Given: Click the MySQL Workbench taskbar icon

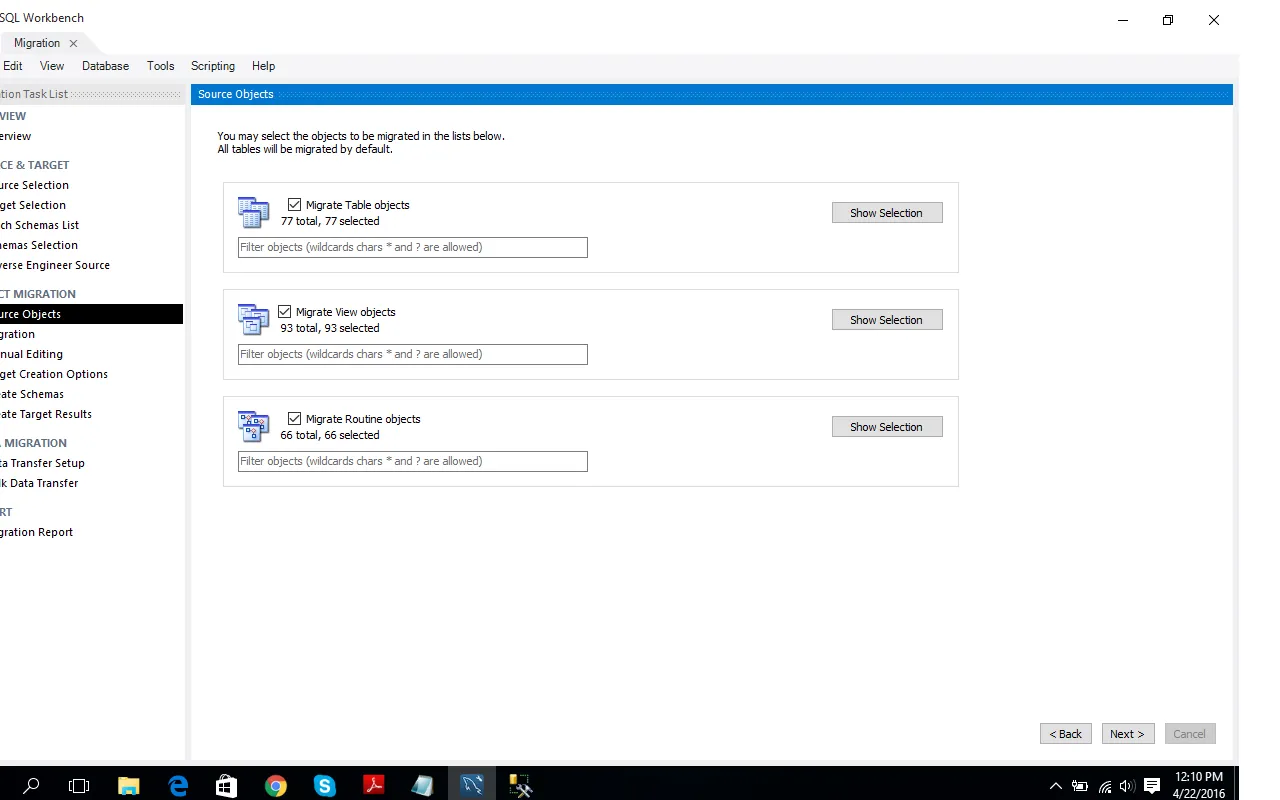Looking at the screenshot, I should tap(472, 785).
